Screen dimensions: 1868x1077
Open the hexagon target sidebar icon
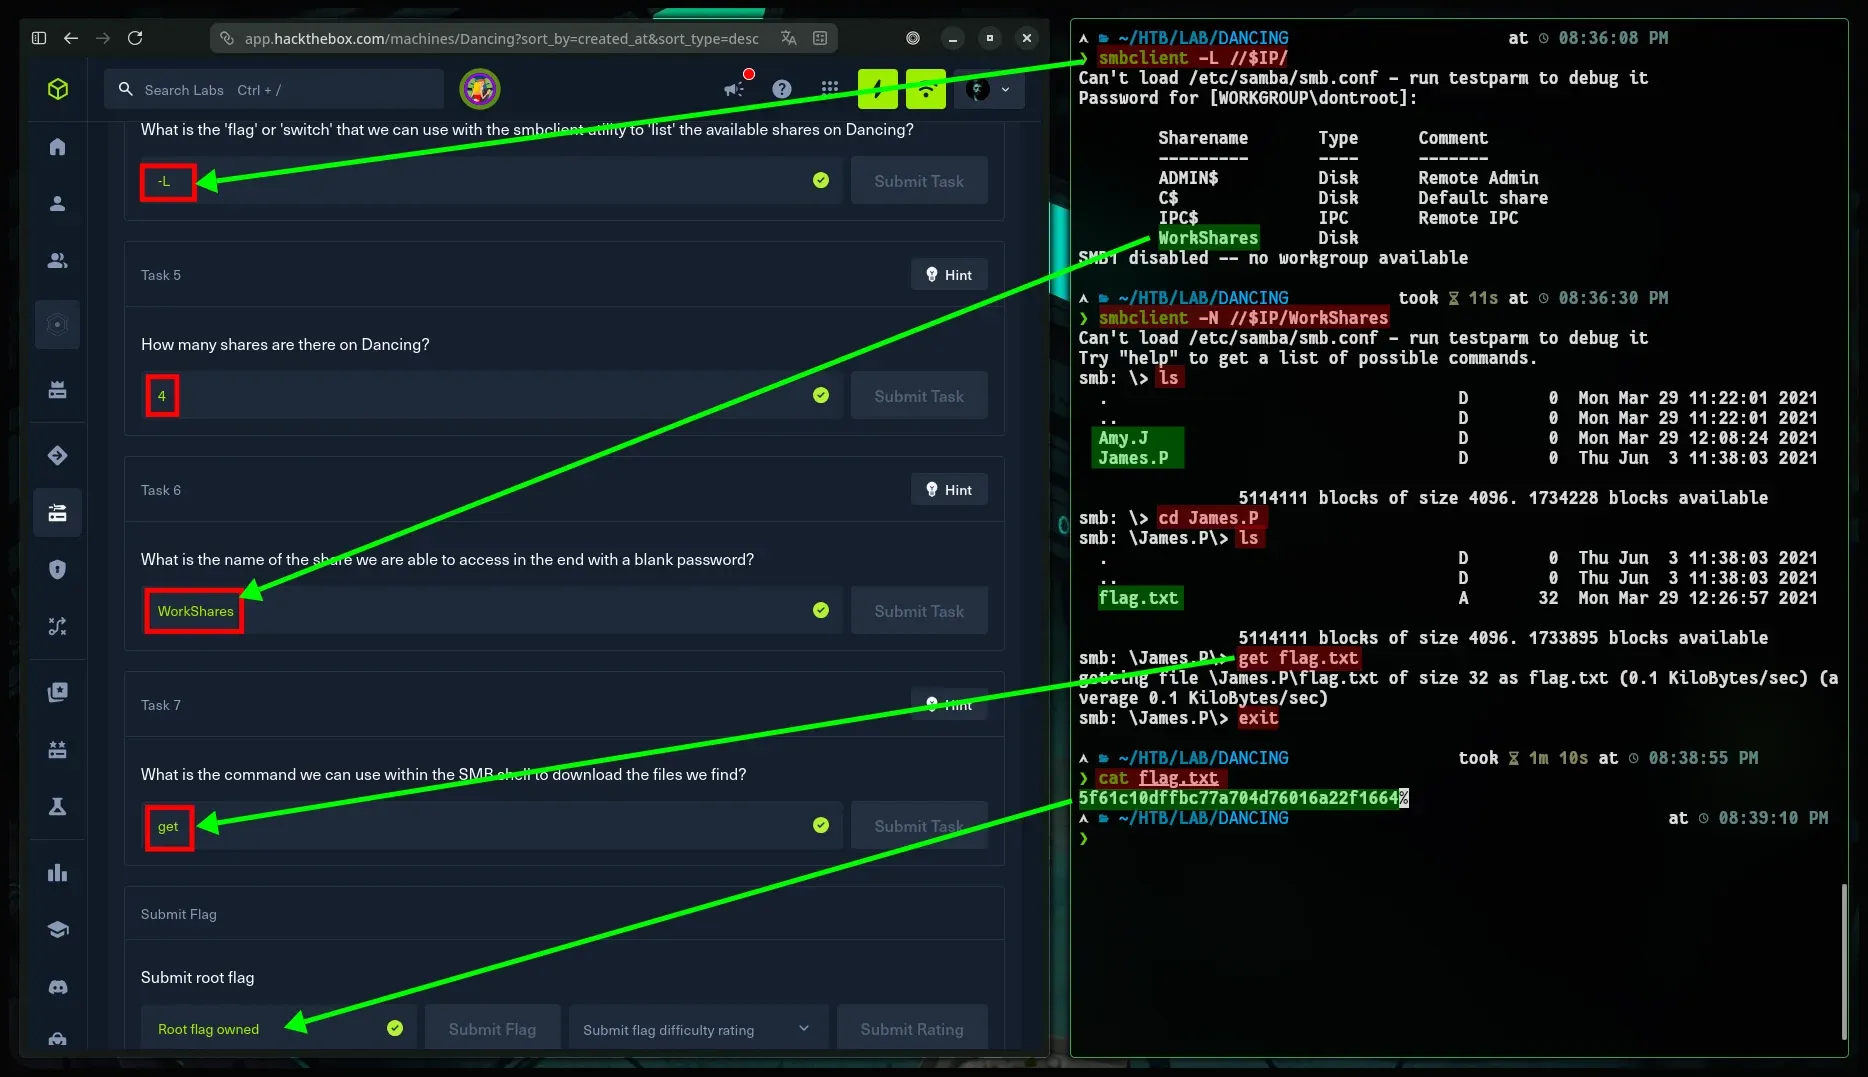[58, 324]
